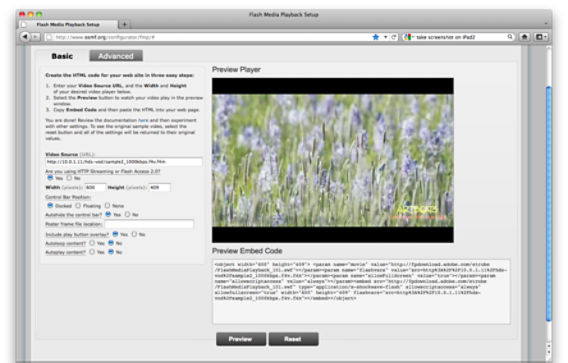The width and height of the screenshot is (568, 363).
Task: Reload the page with the refresh icon
Action: click(x=394, y=37)
